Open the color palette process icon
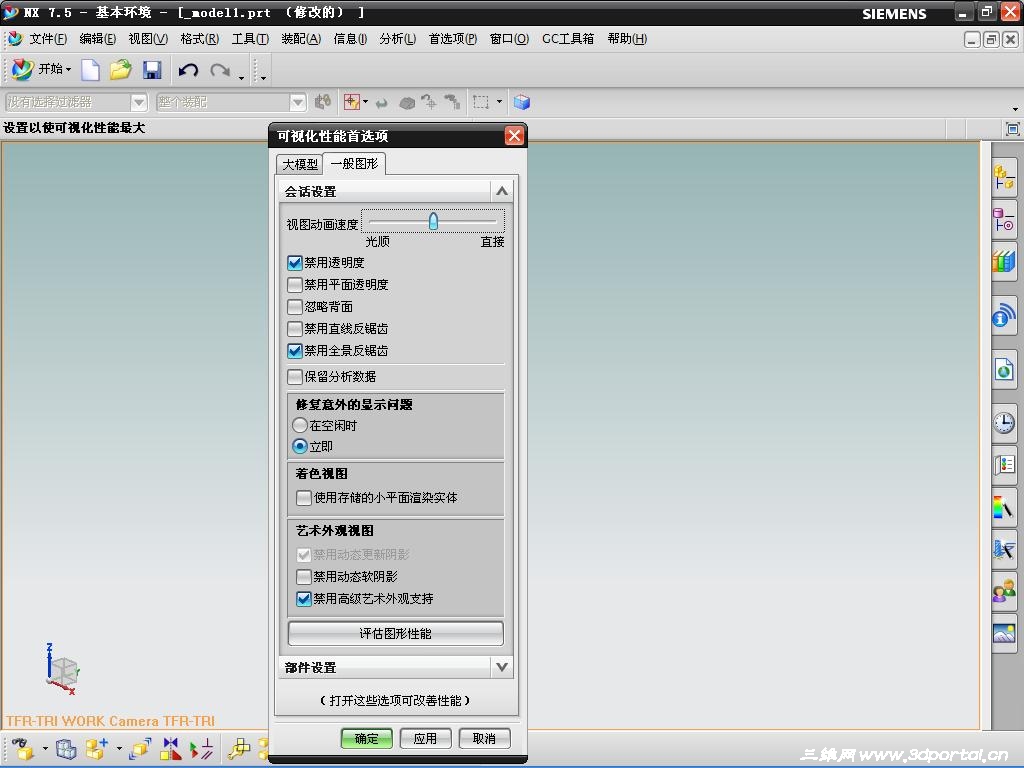This screenshot has height=768, width=1024. click(x=1004, y=507)
